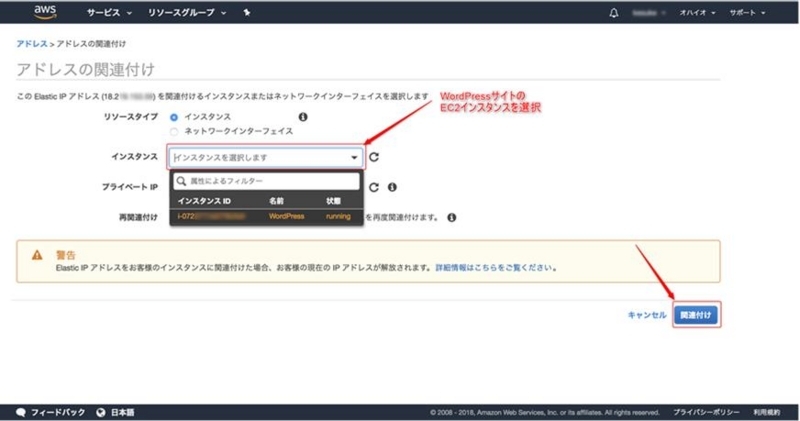This screenshot has height=421, width=800.
Task: Focus the 属性によるフィルター search field
Action: tap(266, 181)
